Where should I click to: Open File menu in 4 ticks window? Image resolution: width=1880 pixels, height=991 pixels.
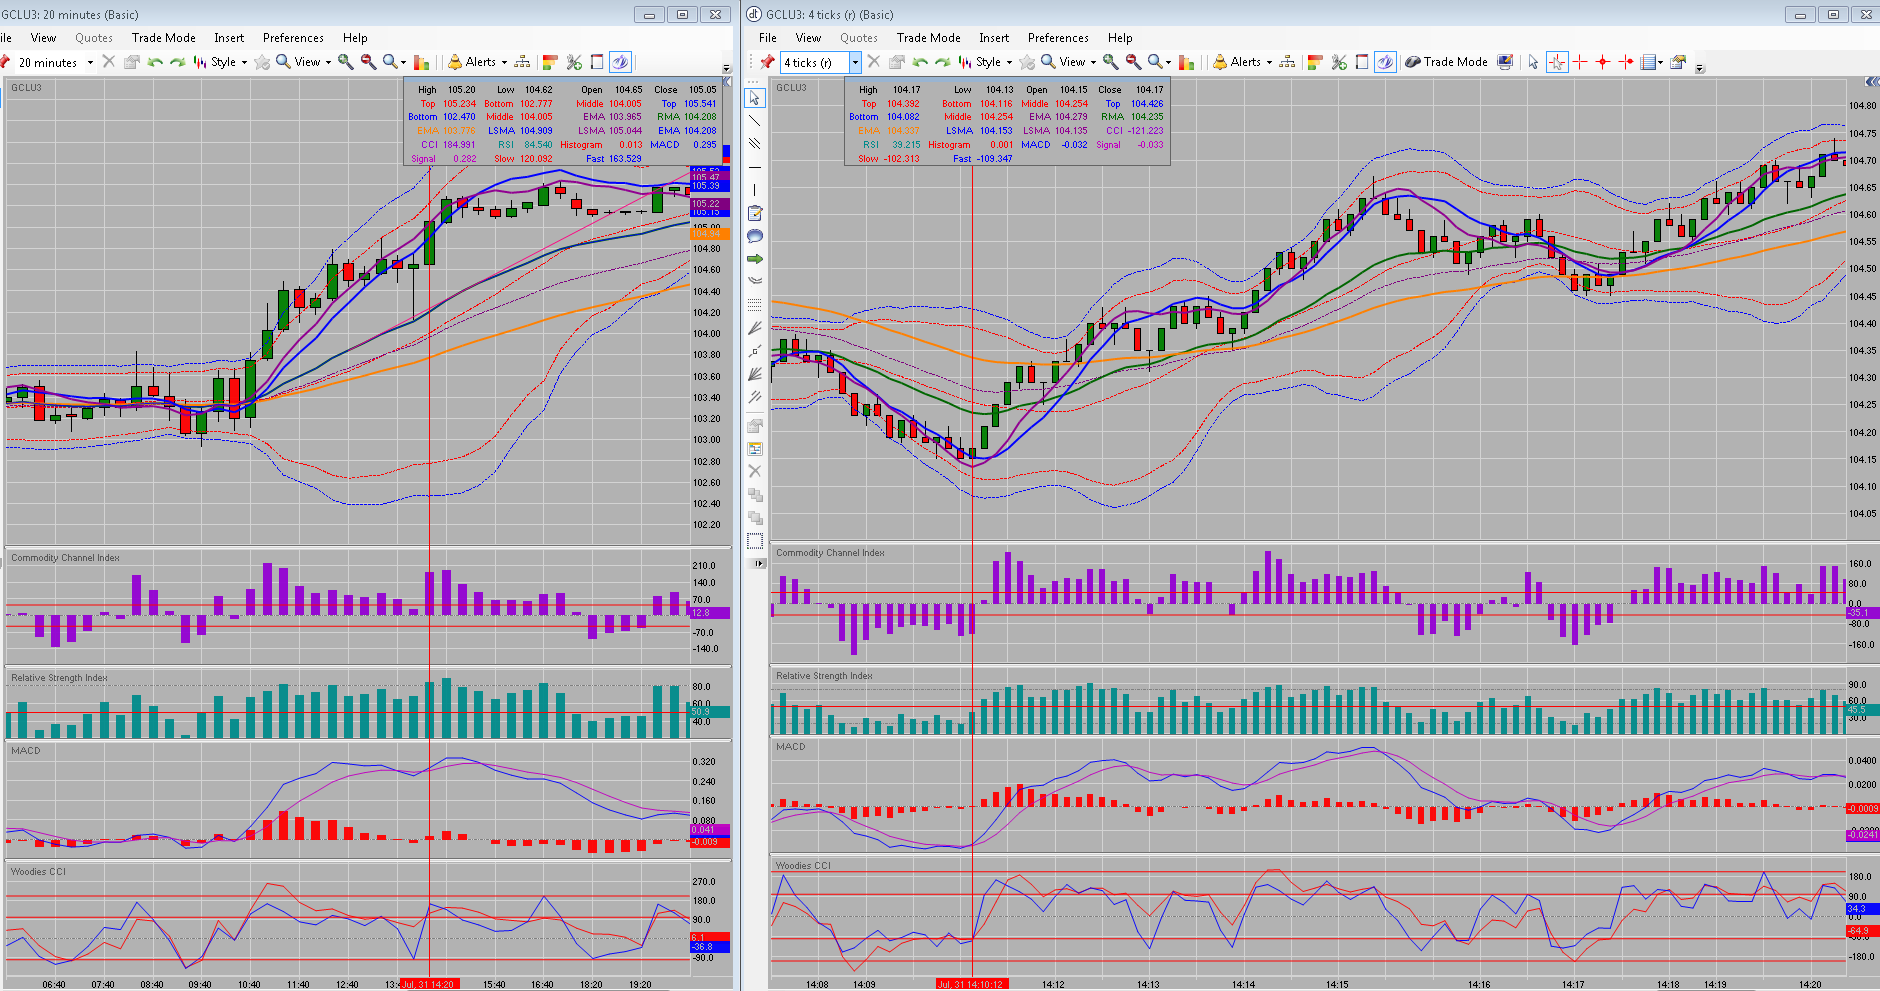pyautogui.click(x=767, y=38)
